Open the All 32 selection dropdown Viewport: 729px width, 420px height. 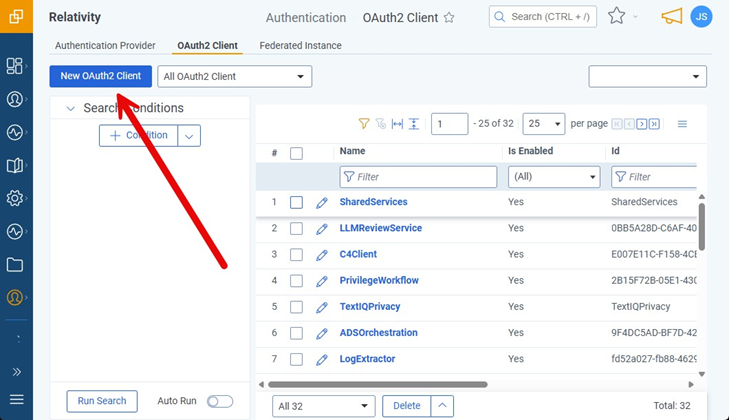[x=323, y=406]
